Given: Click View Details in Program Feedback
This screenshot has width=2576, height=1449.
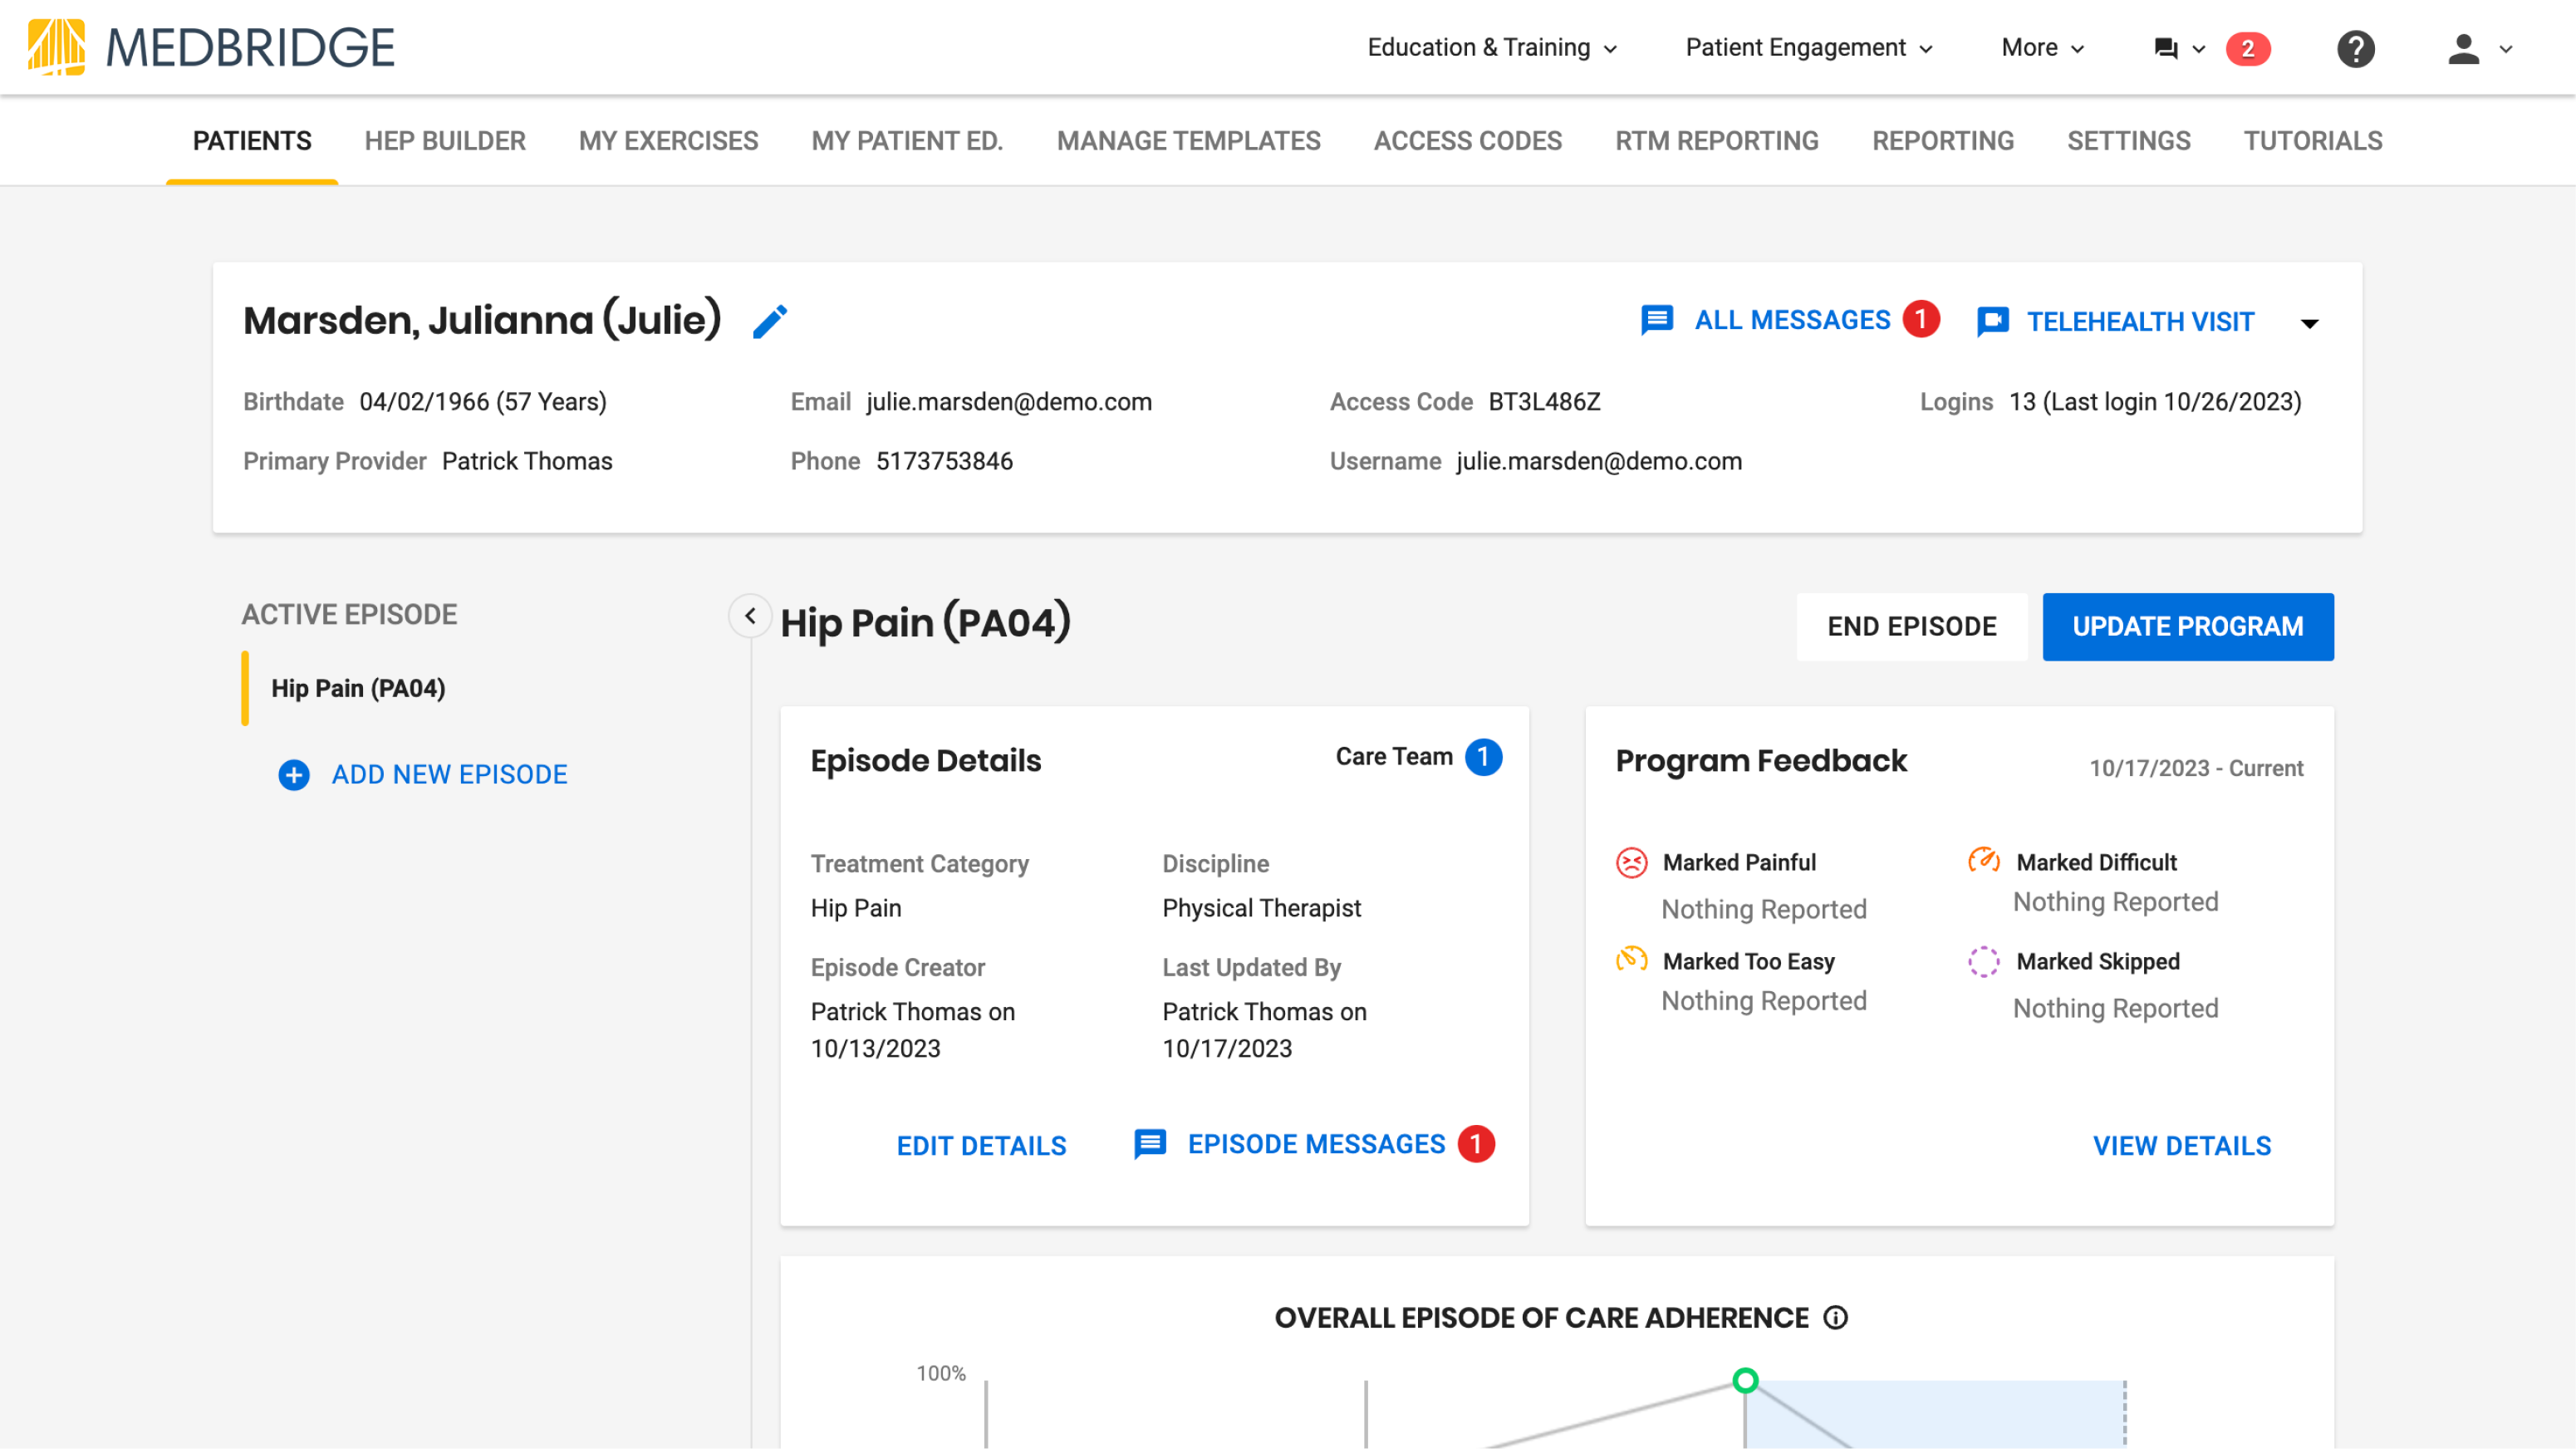Looking at the screenshot, I should [x=2182, y=1146].
